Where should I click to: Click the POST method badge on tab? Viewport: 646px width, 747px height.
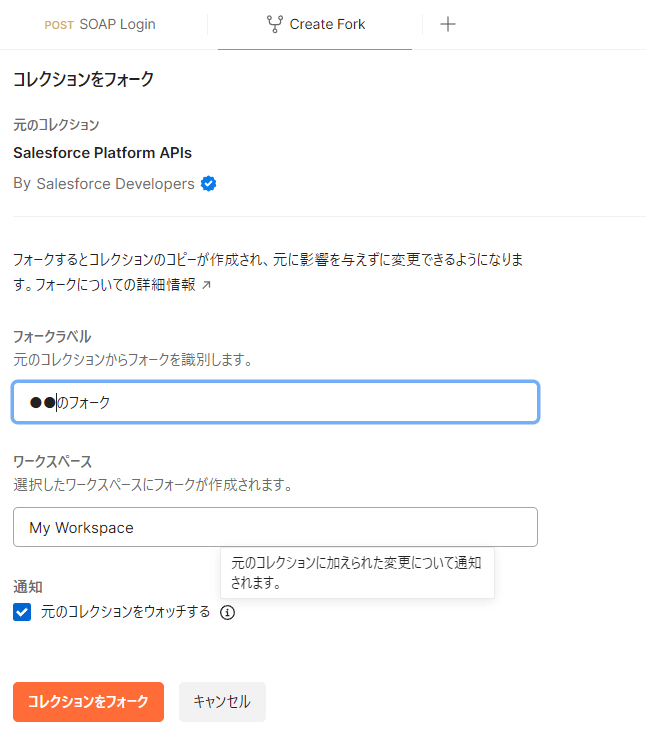(x=59, y=25)
